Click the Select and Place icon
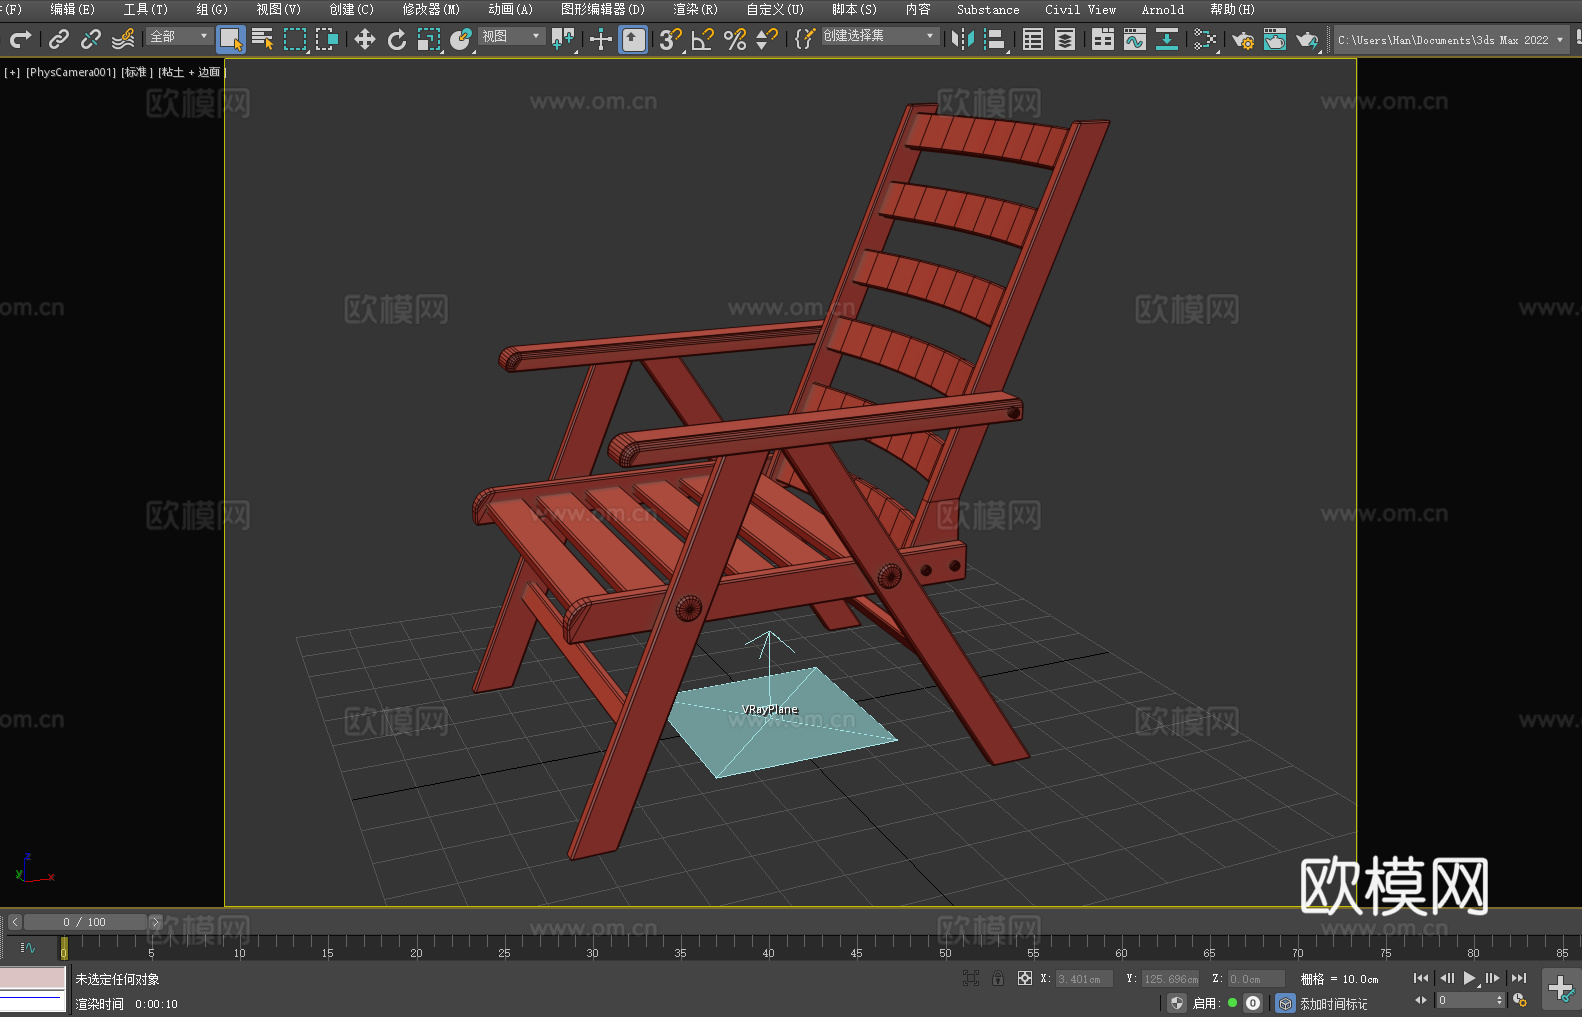Image resolution: width=1582 pixels, height=1017 pixels. [461, 39]
